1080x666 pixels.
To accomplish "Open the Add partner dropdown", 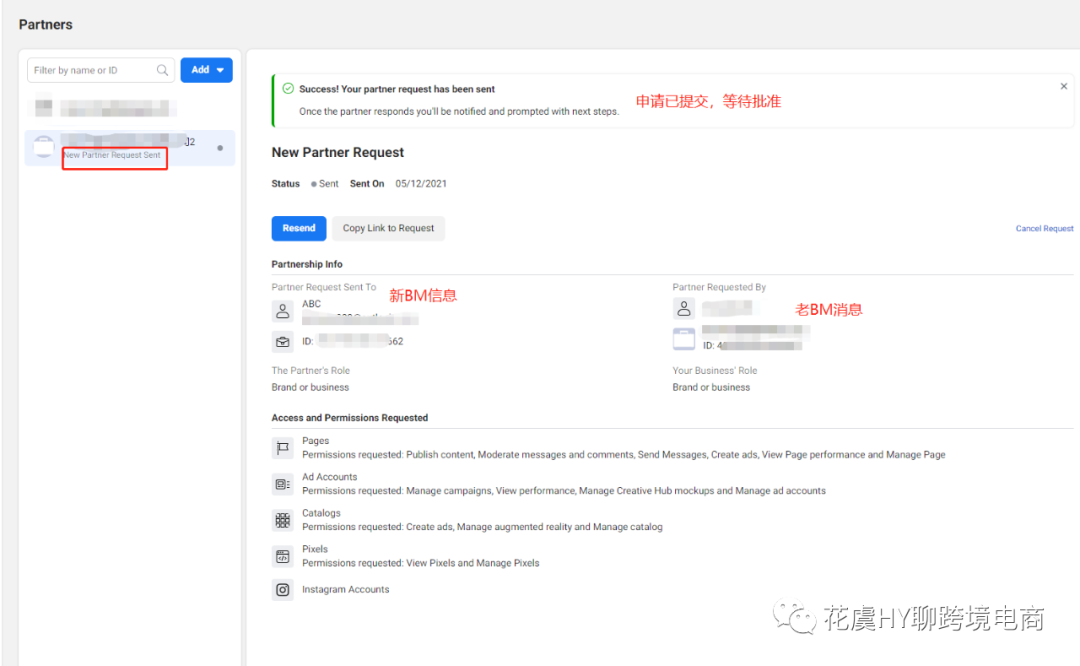I will coord(207,70).
